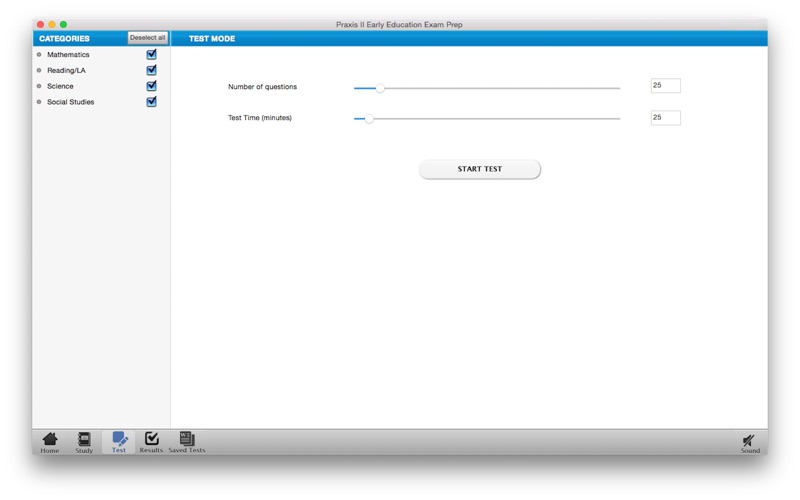This screenshot has width=800, height=500.
Task: Select the Science category label
Action: [x=60, y=86]
